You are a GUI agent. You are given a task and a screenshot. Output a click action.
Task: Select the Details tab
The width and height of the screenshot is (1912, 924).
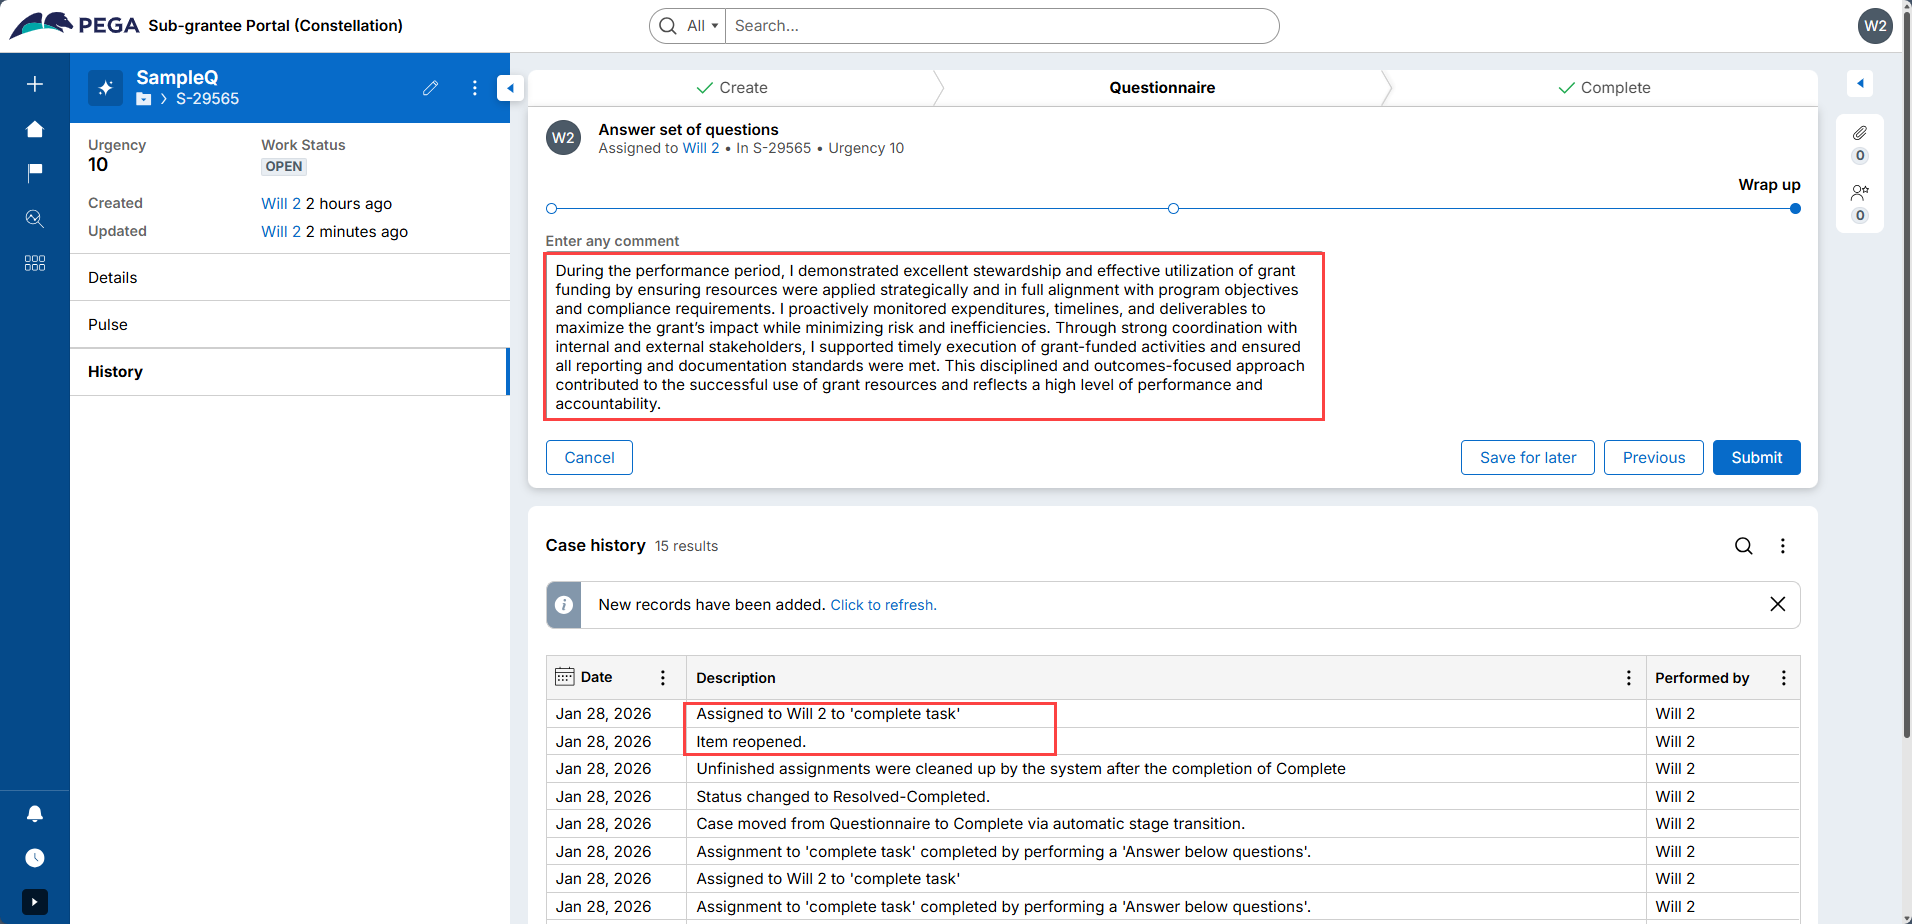[113, 278]
